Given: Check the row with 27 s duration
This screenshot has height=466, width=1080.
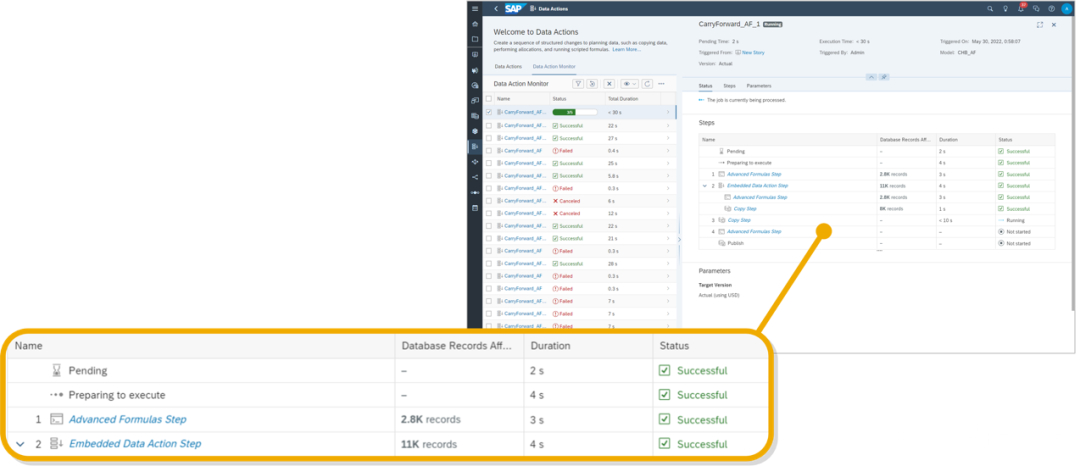Looking at the screenshot, I should pyautogui.click(x=489, y=138).
